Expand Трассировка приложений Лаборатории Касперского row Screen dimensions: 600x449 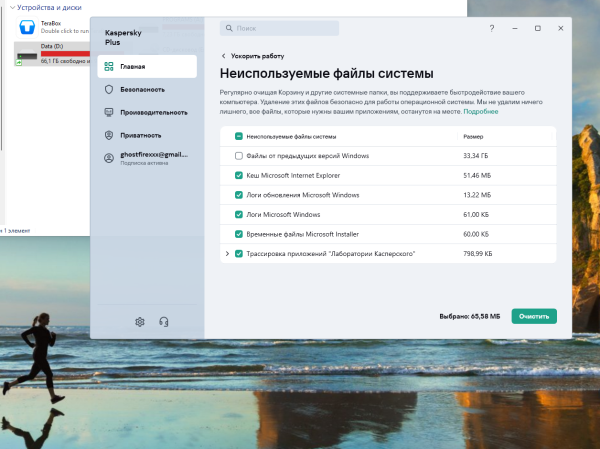click(x=227, y=254)
